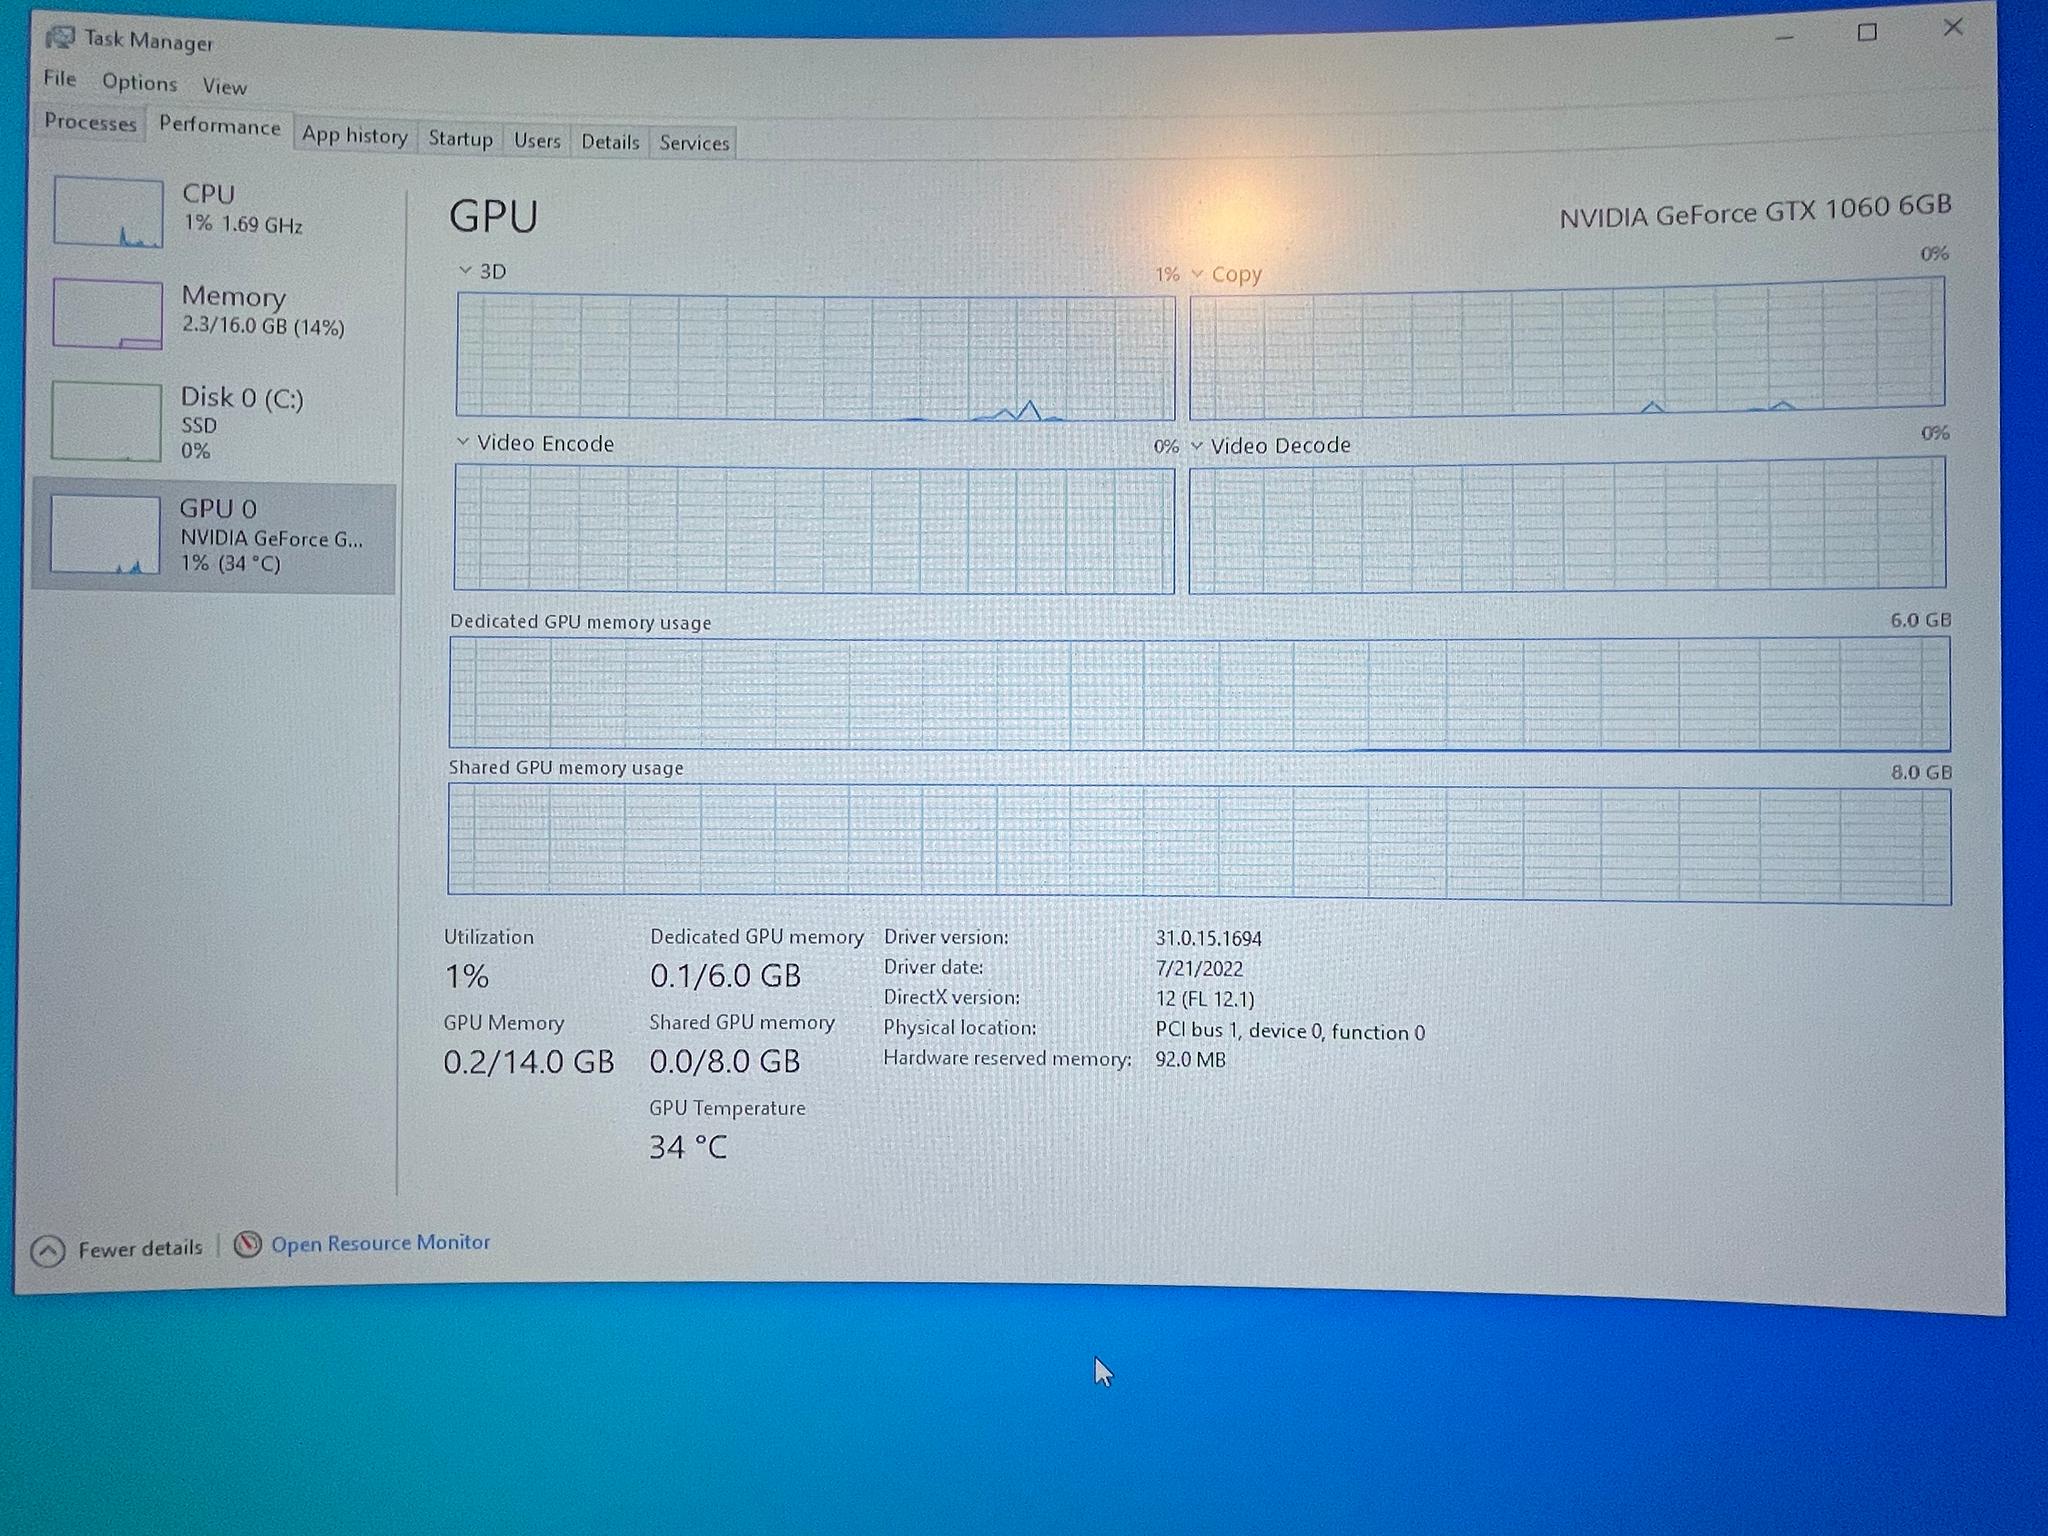The height and width of the screenshot is (1536, 2048).
Task: Click the Fewer details button
Action: point(140,1248)
